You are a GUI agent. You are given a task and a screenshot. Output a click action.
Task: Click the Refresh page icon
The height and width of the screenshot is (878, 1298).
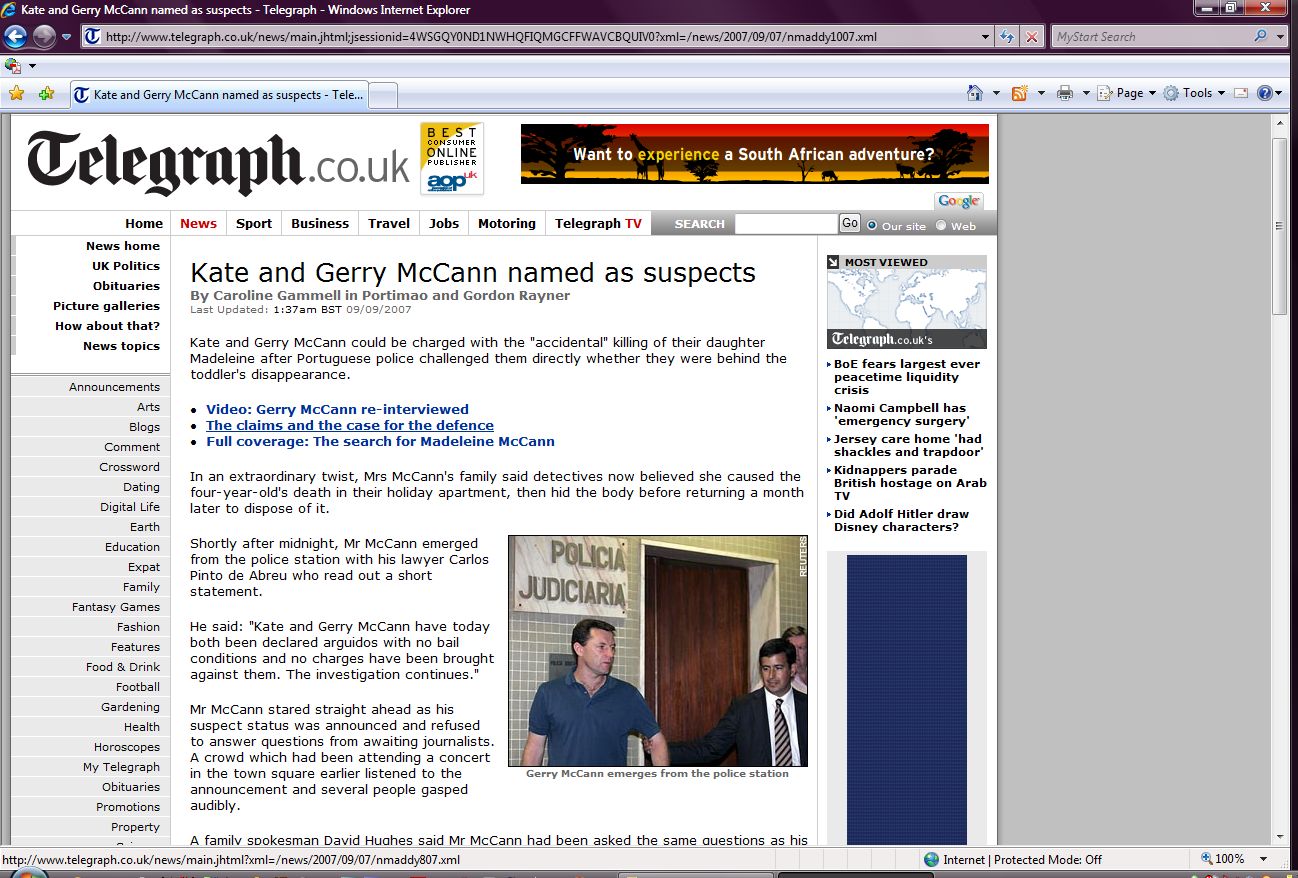1008,37
